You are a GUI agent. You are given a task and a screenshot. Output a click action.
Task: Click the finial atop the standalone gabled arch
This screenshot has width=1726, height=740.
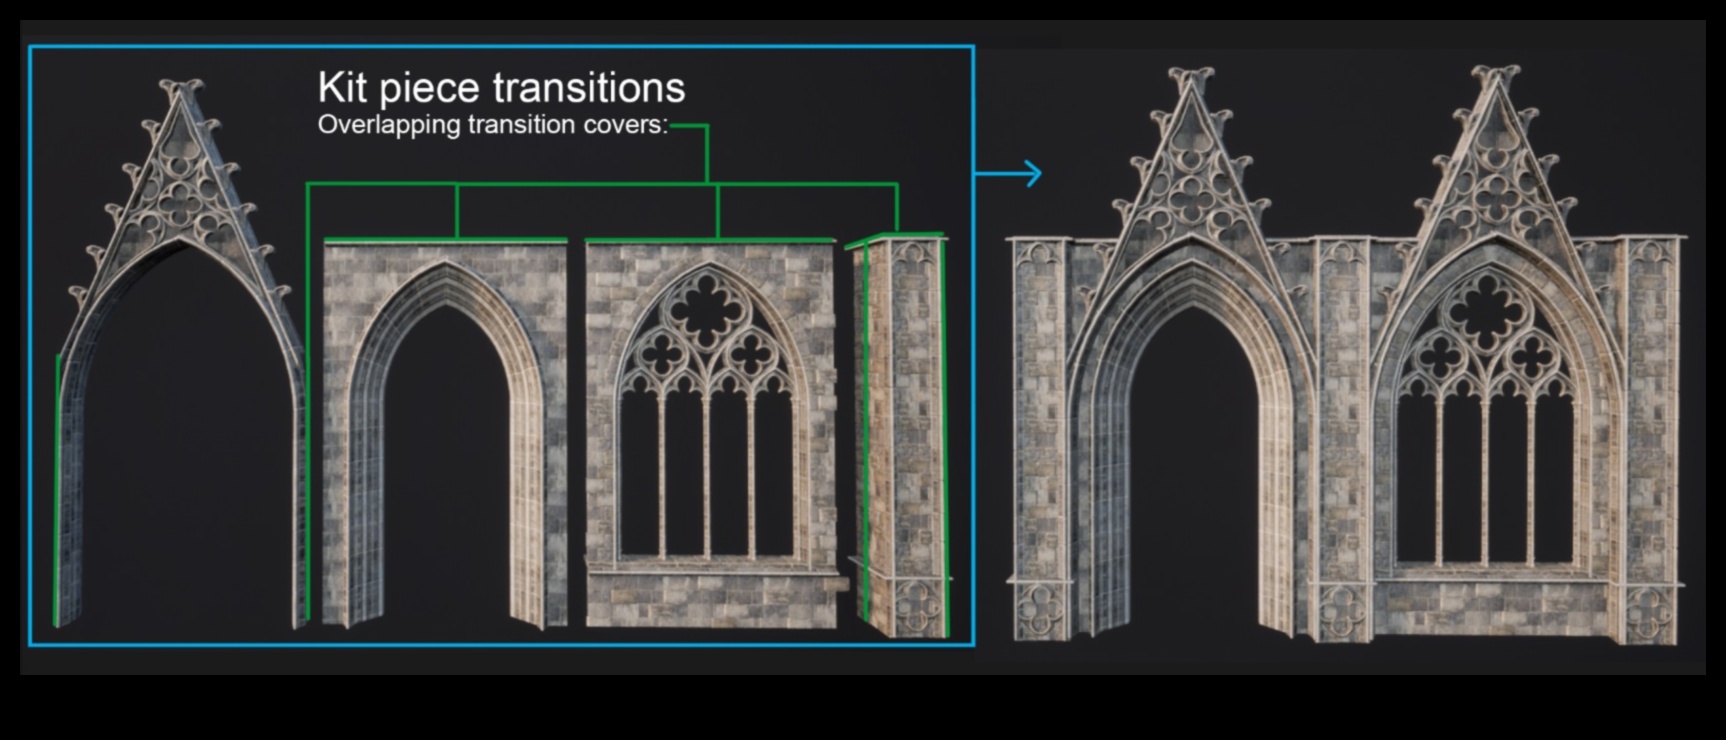(x=180, y=89)
